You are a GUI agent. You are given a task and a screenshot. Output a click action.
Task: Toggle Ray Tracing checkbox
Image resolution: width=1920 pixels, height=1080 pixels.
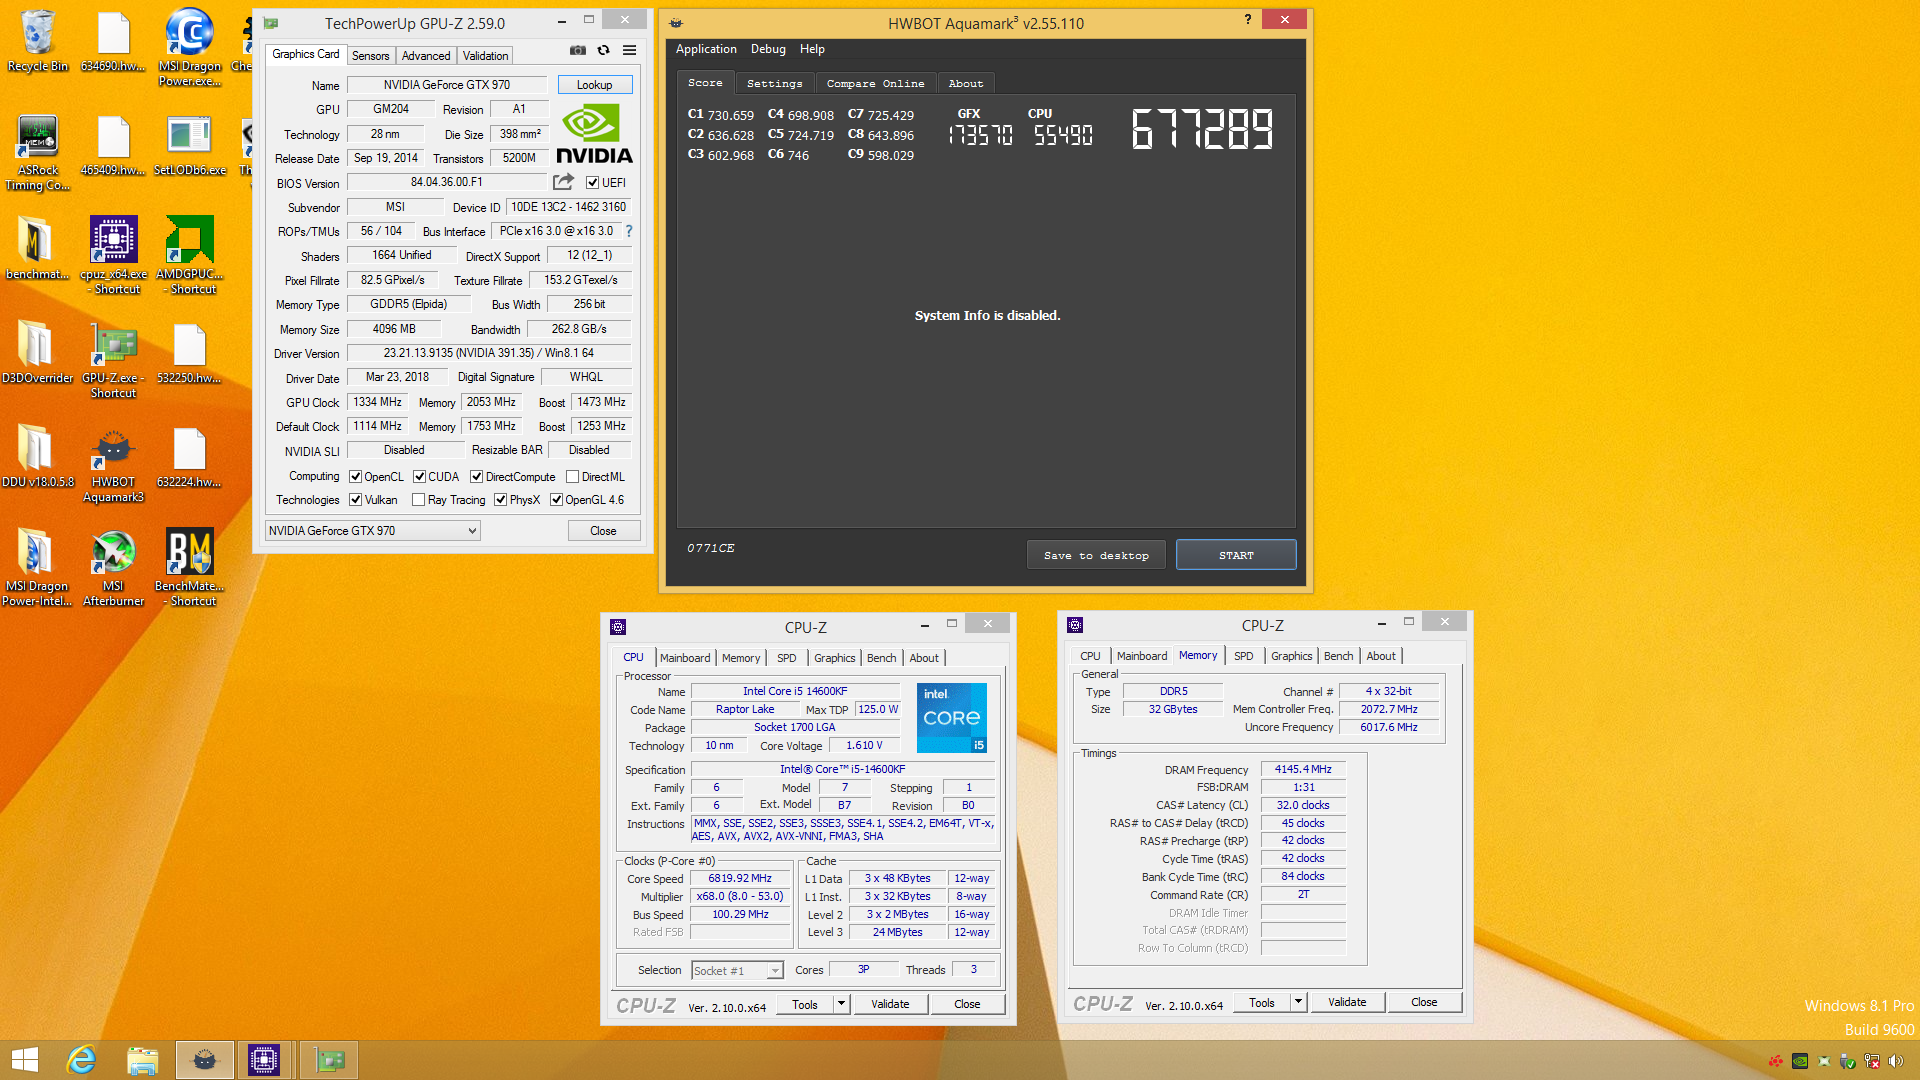pyautogui.click(x=419, y=500)
